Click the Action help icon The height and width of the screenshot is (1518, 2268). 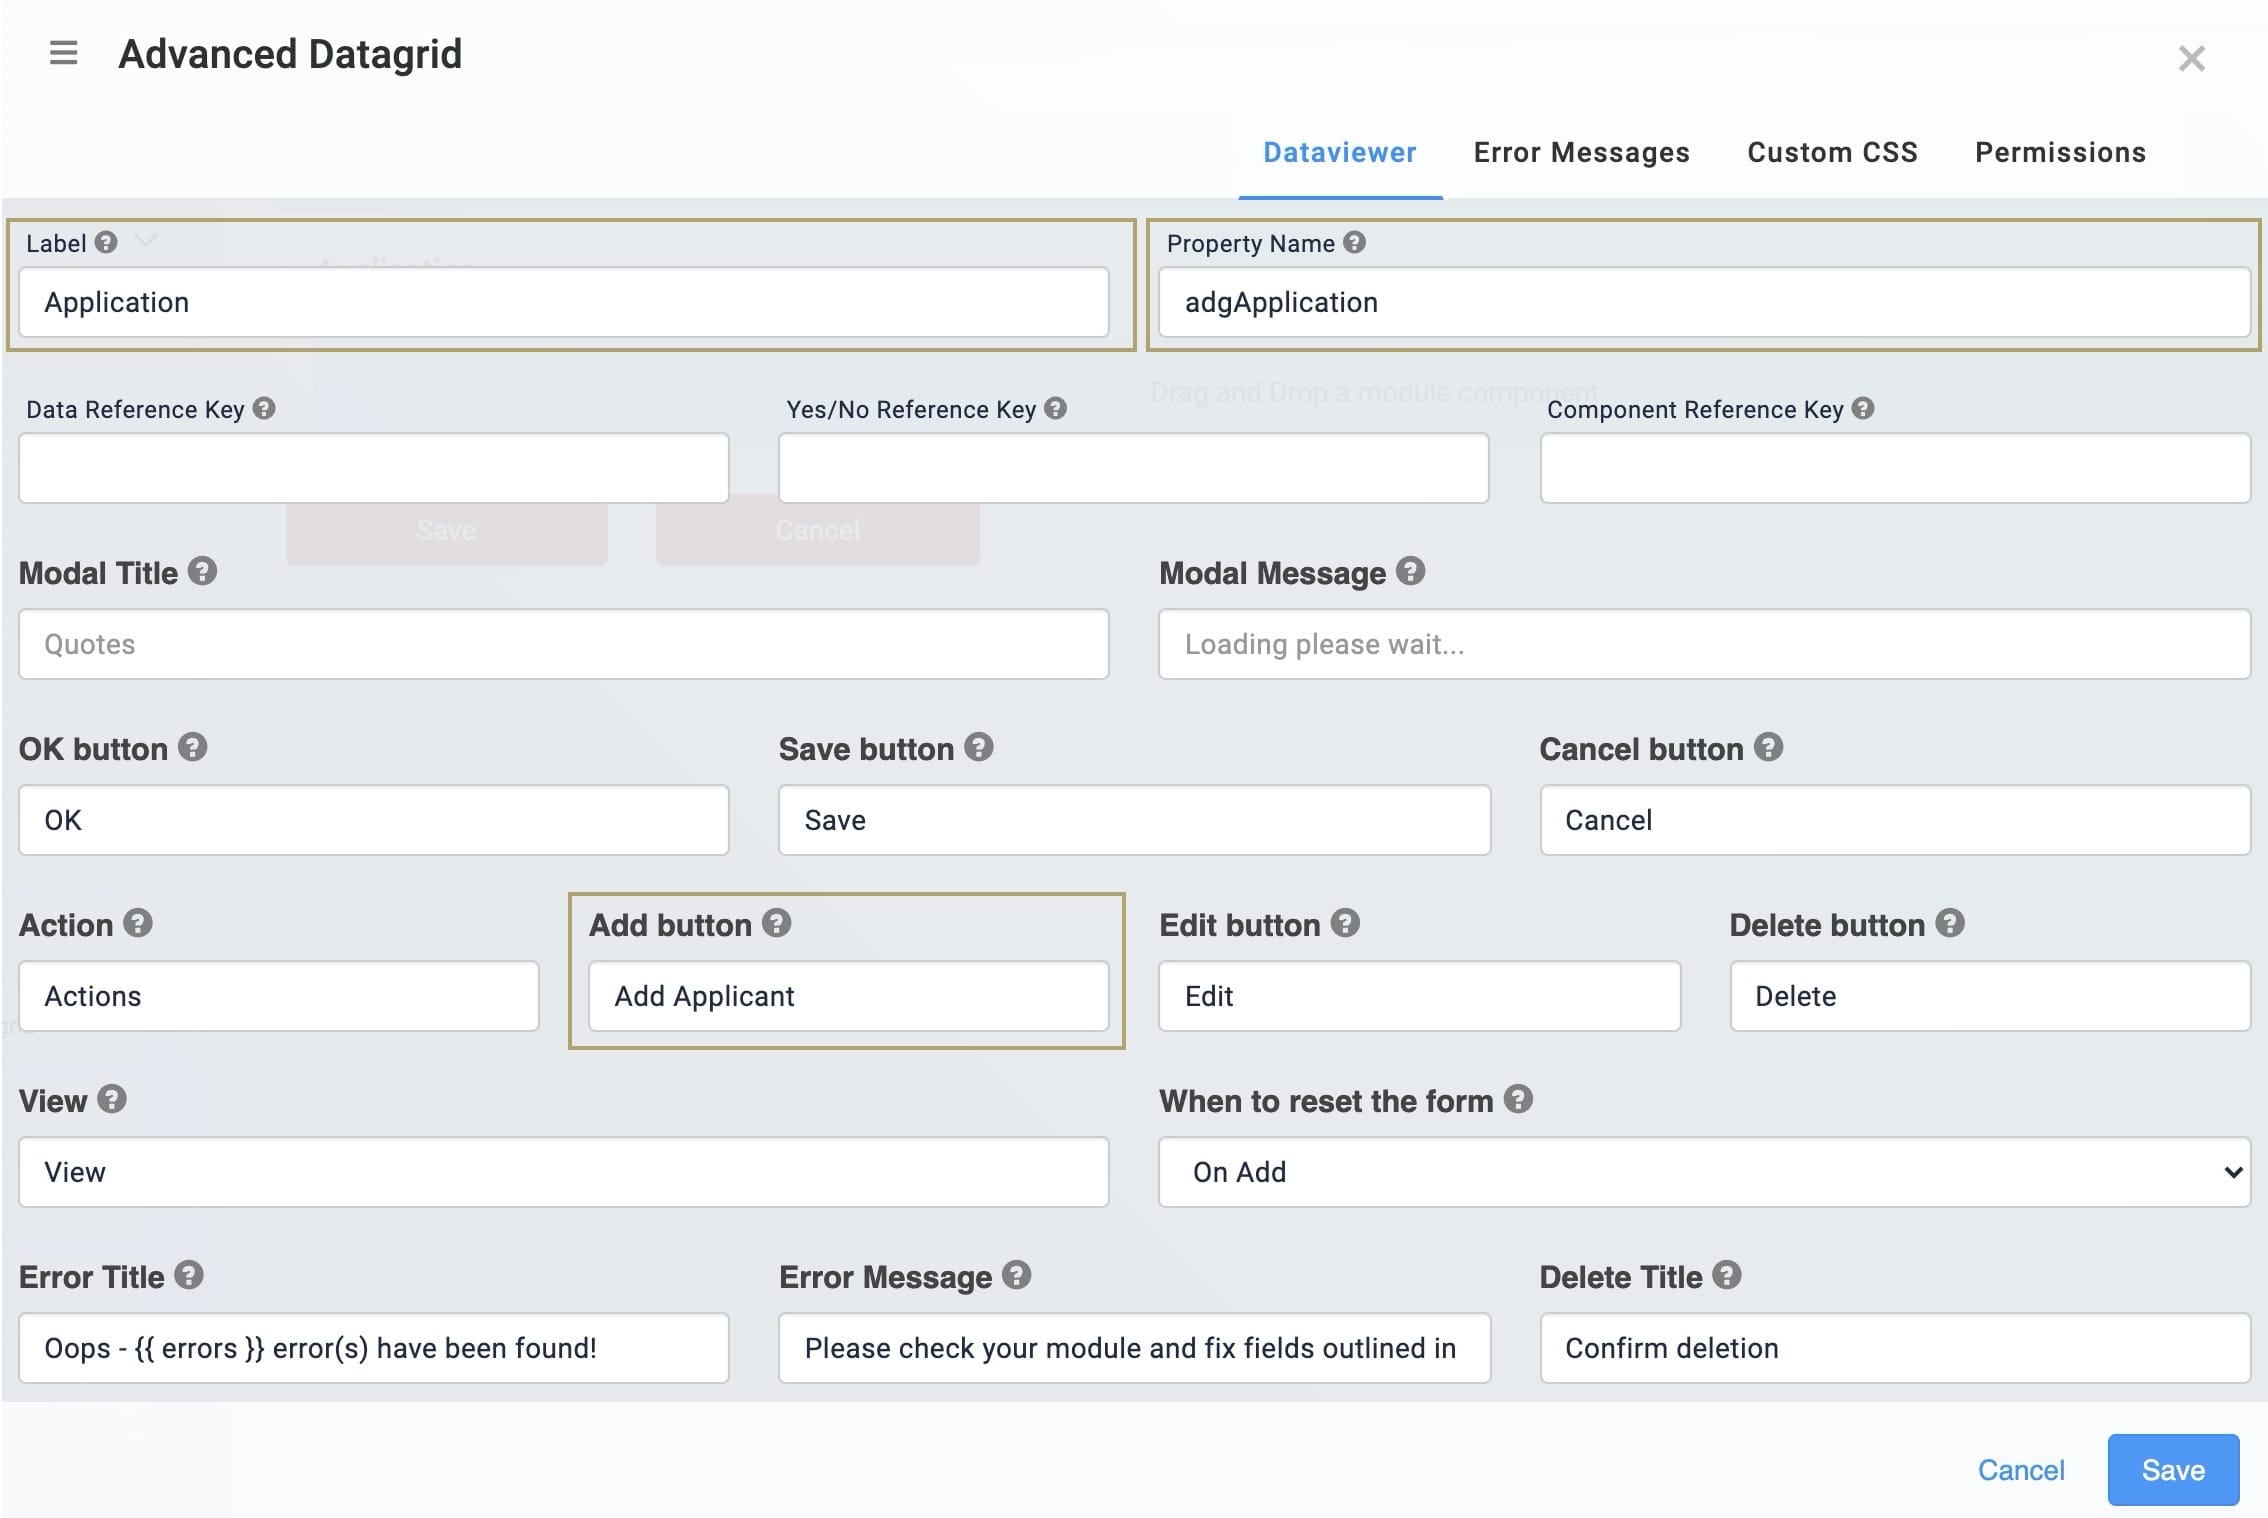click(137, 923)
